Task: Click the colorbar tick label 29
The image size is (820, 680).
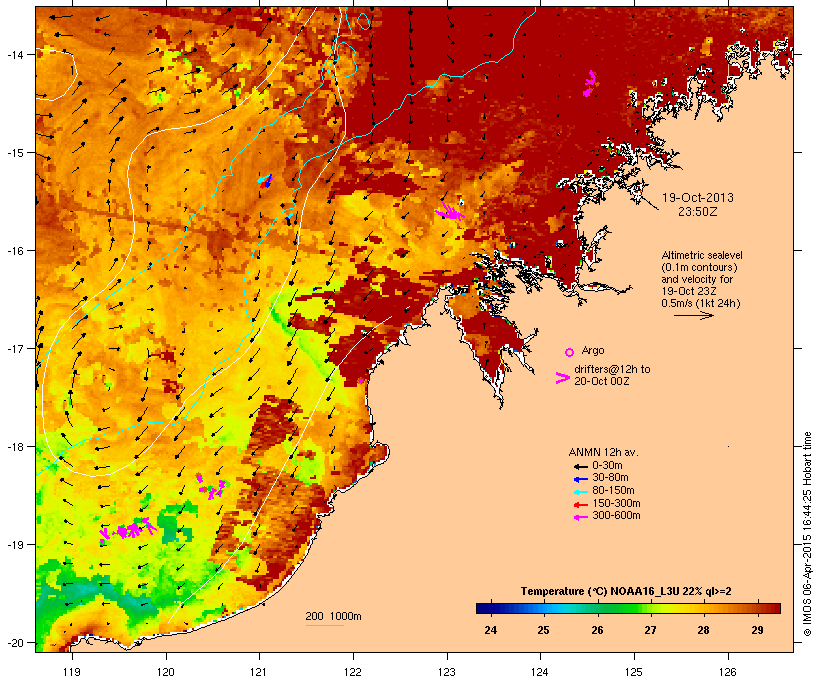Action: pos(757,630)
